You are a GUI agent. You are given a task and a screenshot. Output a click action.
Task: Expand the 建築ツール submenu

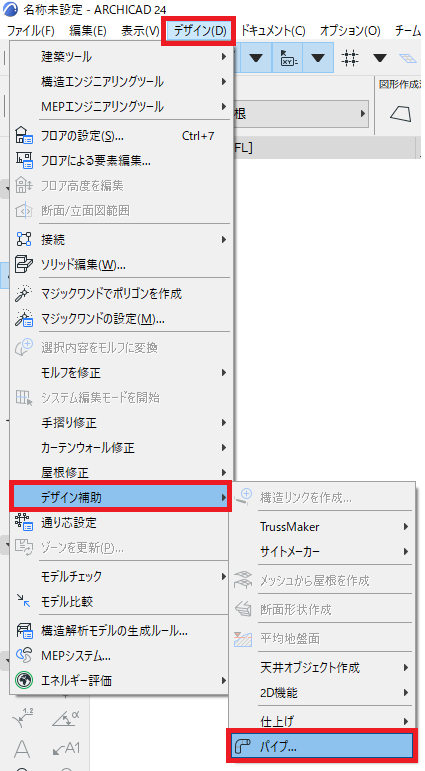(120, 57)
